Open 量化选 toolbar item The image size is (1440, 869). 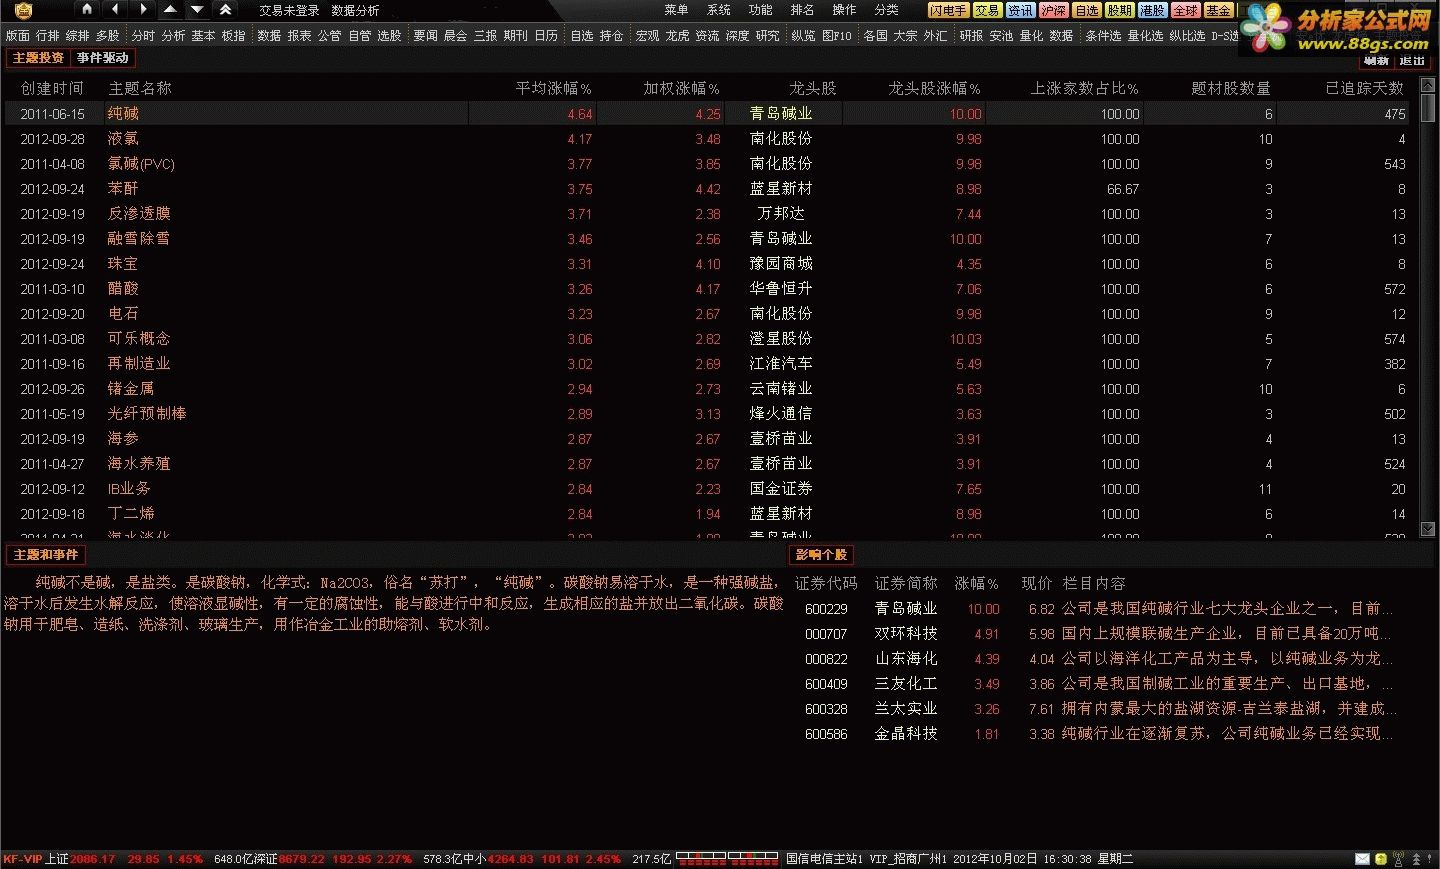pos(1145,35)
